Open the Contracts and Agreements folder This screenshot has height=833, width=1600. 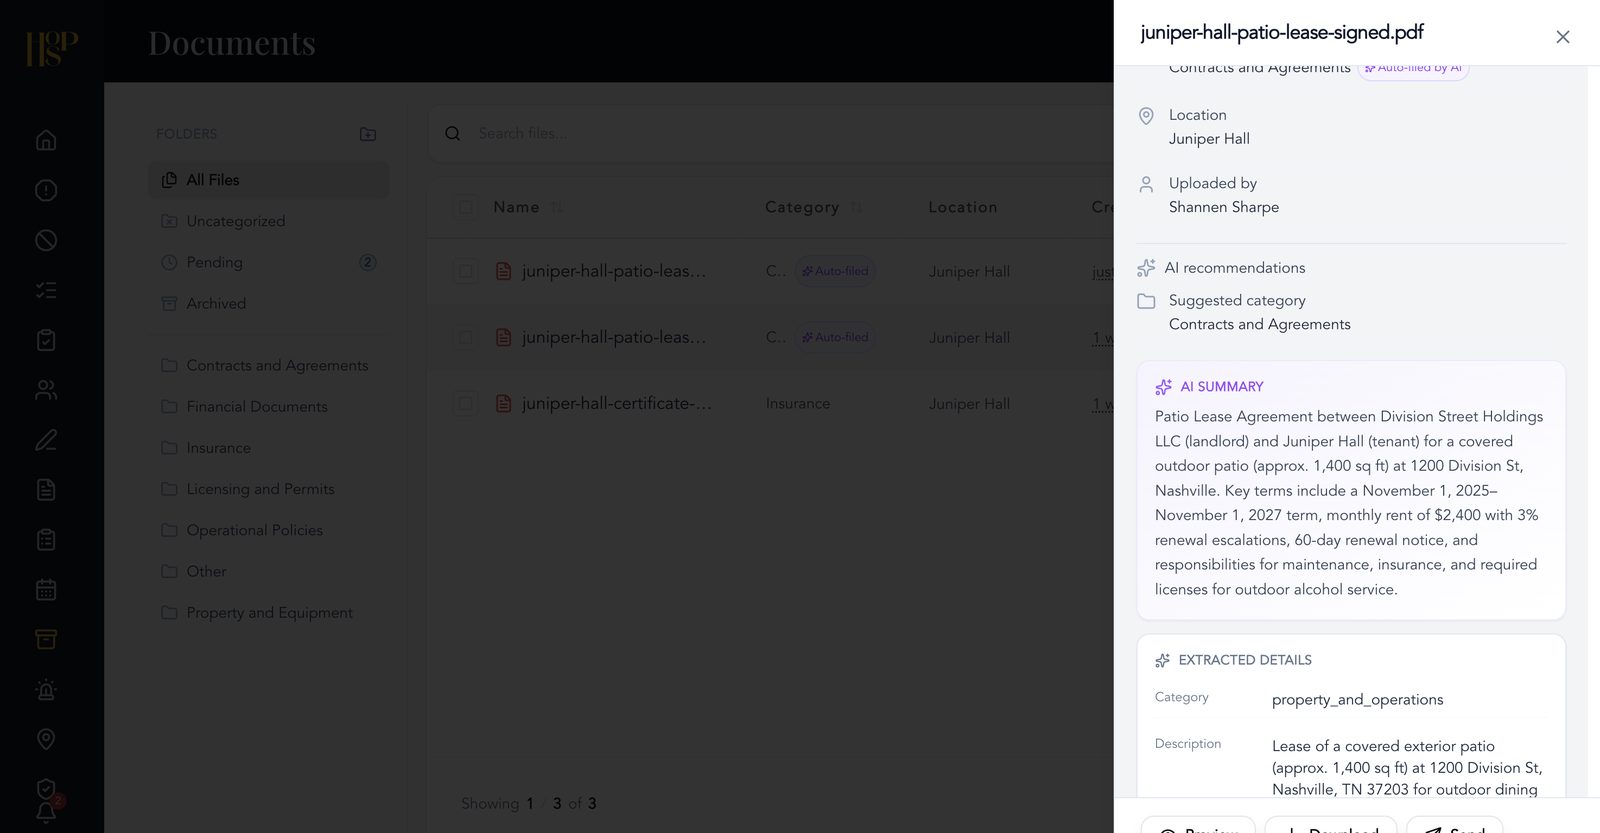tap(269, 366)
